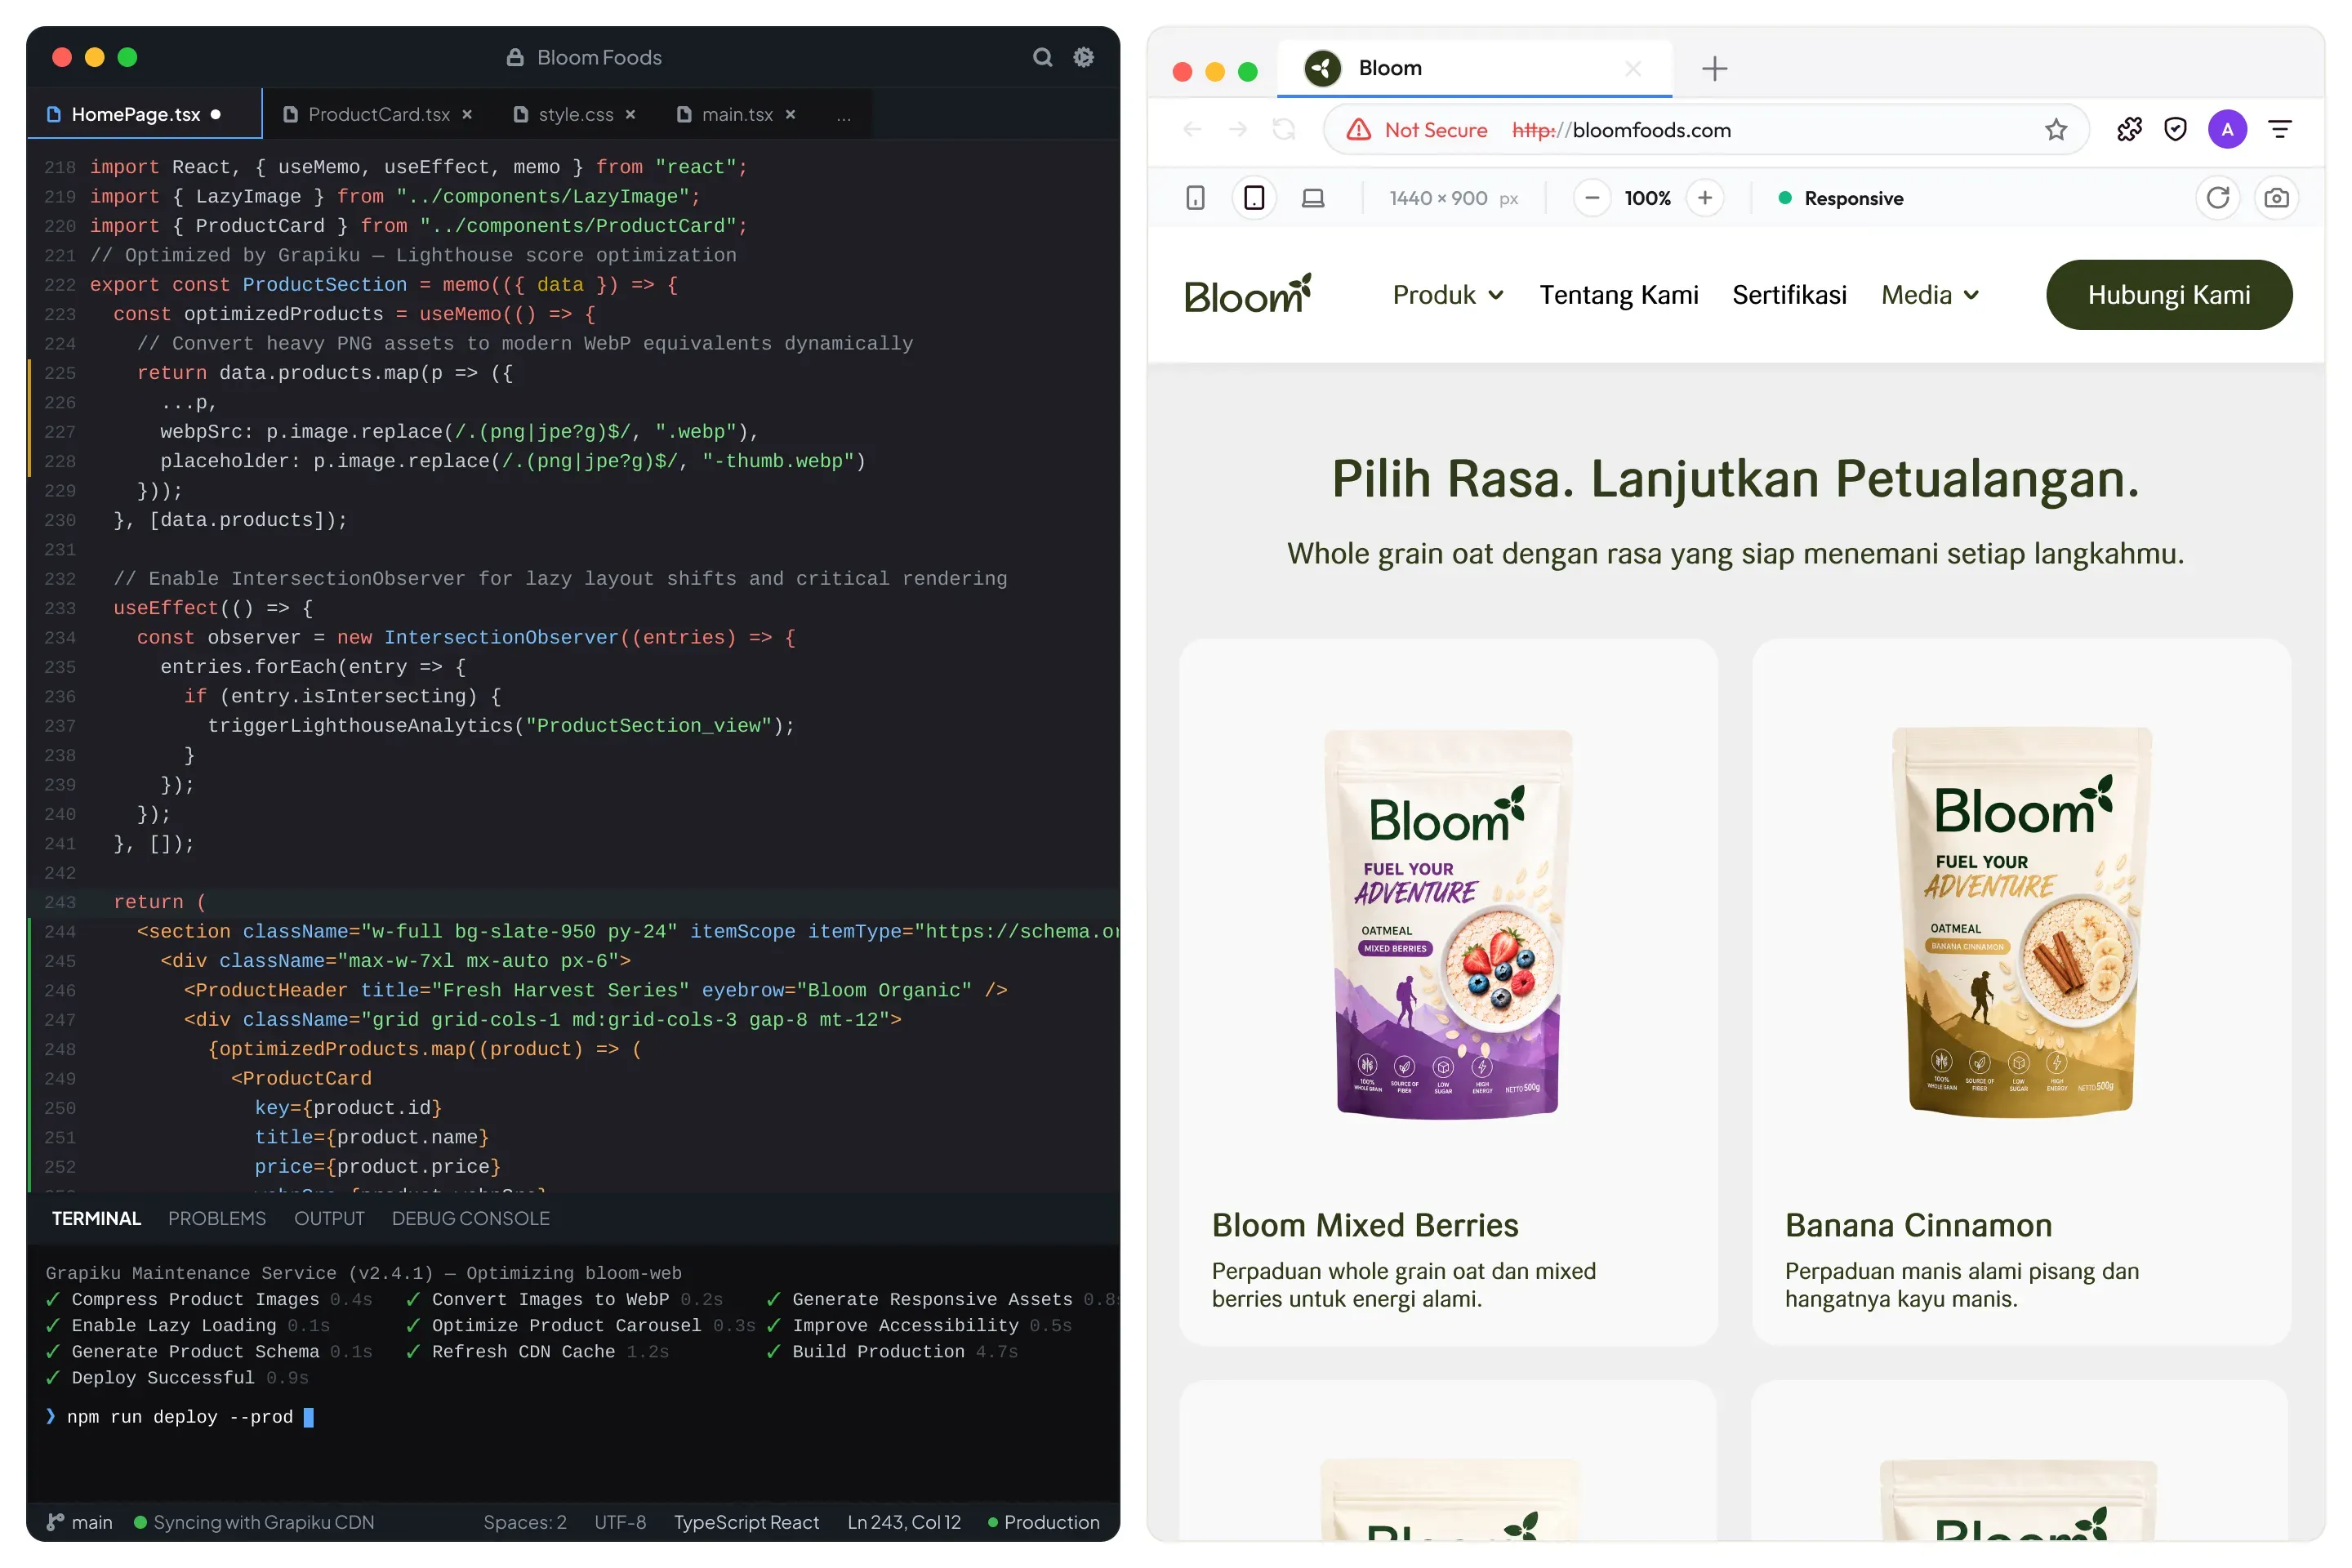The height and width of the screenshot is (1568, 2352).
Task: Change indentation via Spaces: 2
Action: point(525,1522)
